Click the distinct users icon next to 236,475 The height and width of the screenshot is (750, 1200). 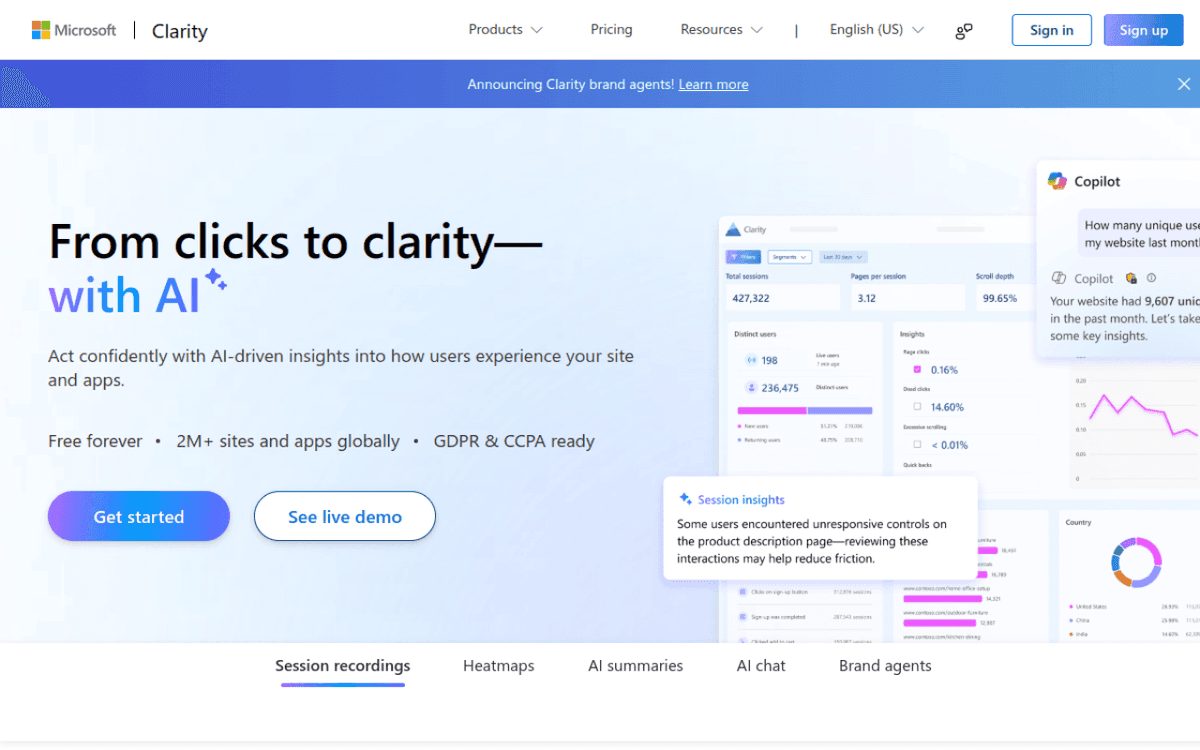pyautogui.click(x=751, y=388)
